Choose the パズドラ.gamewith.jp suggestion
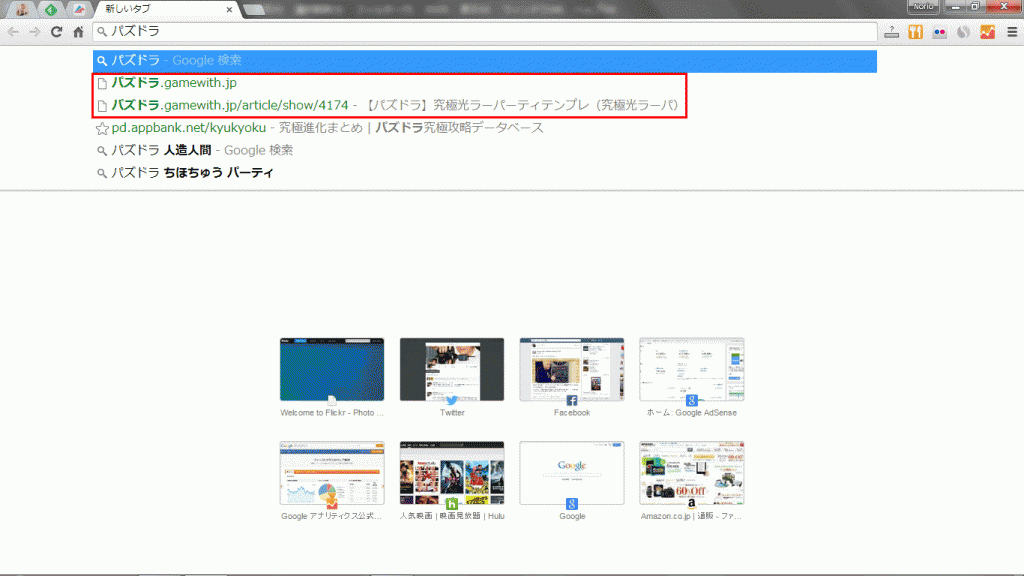The image size is (1024, 576). coord(174,83)
